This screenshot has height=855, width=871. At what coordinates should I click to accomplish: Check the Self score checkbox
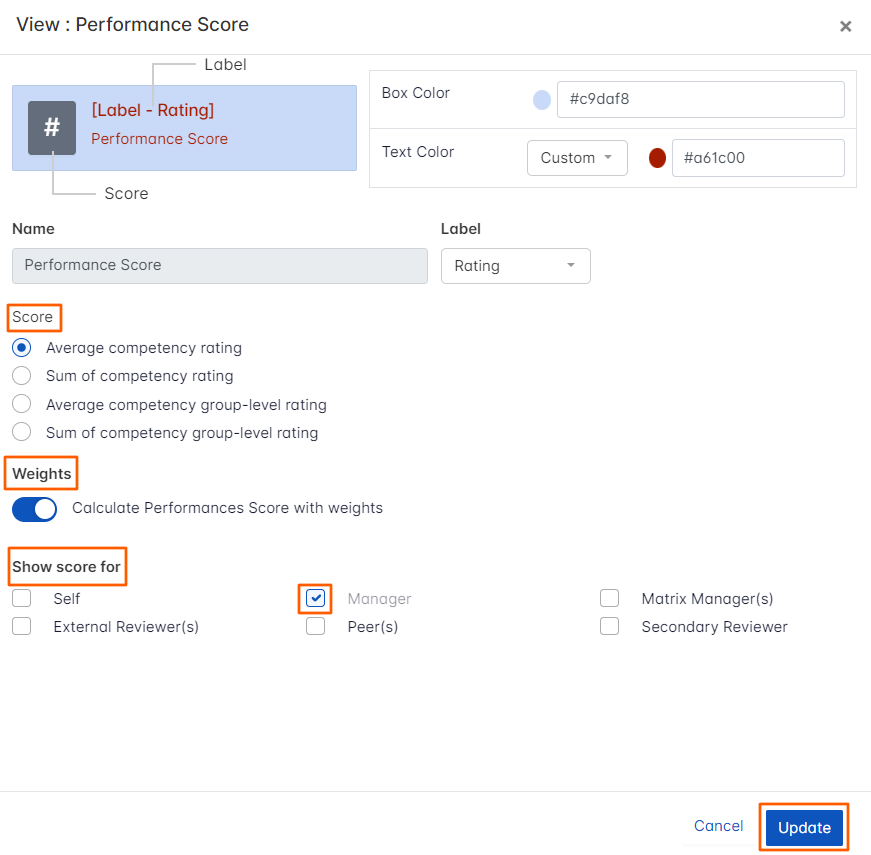coord(22,599)
